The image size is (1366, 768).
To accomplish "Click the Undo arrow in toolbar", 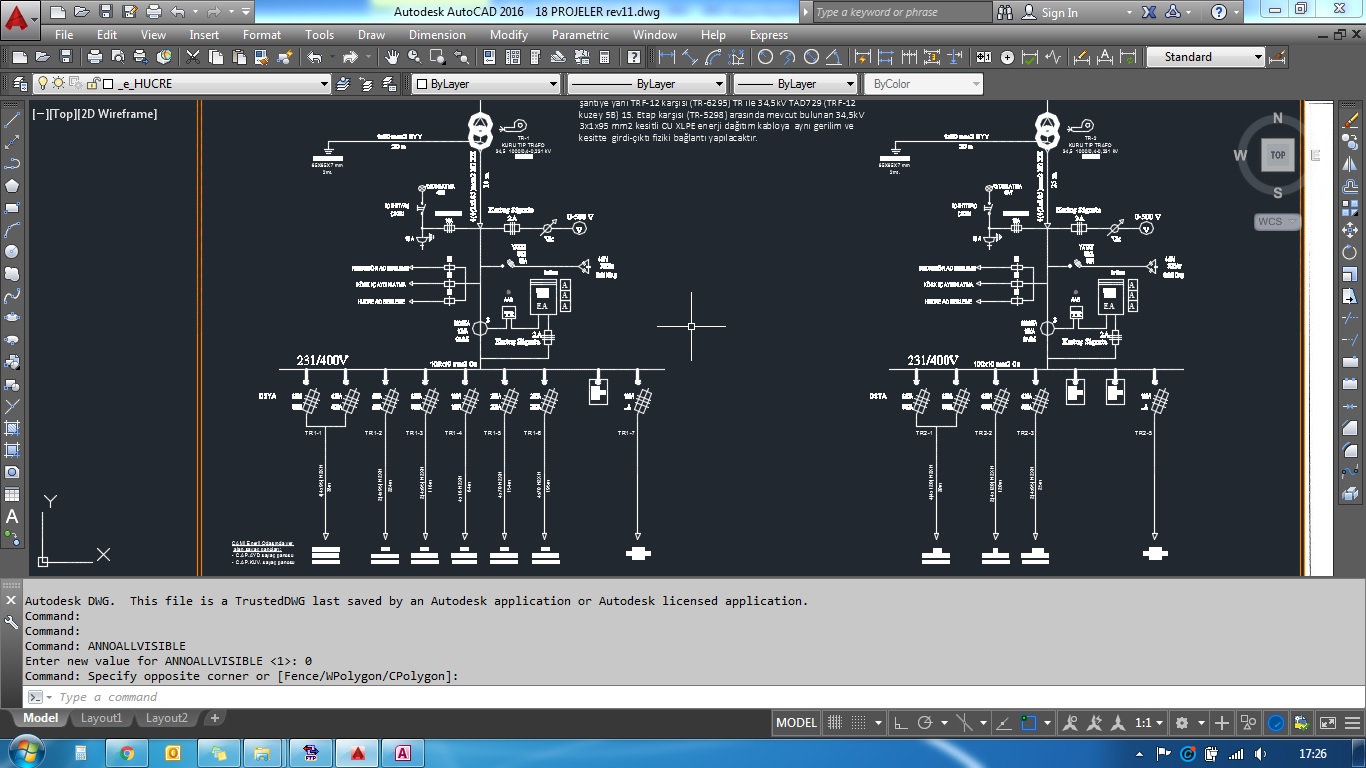I will click(x=315, y=57).
